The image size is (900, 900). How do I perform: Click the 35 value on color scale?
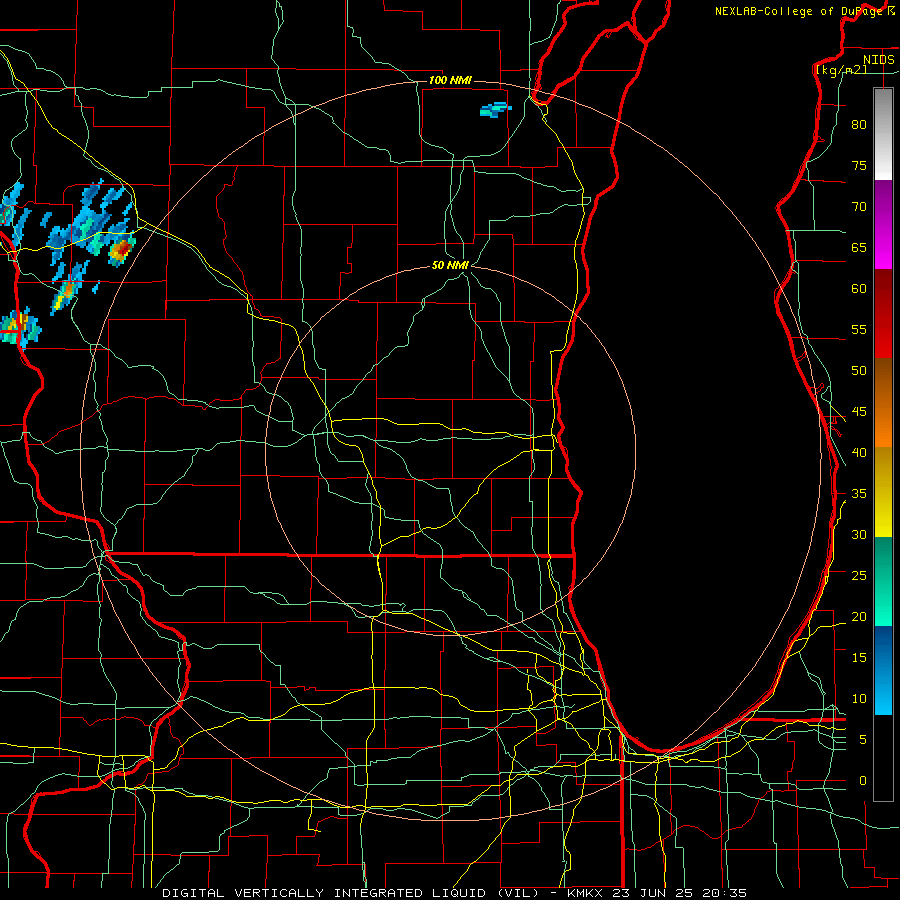(859, 494)
